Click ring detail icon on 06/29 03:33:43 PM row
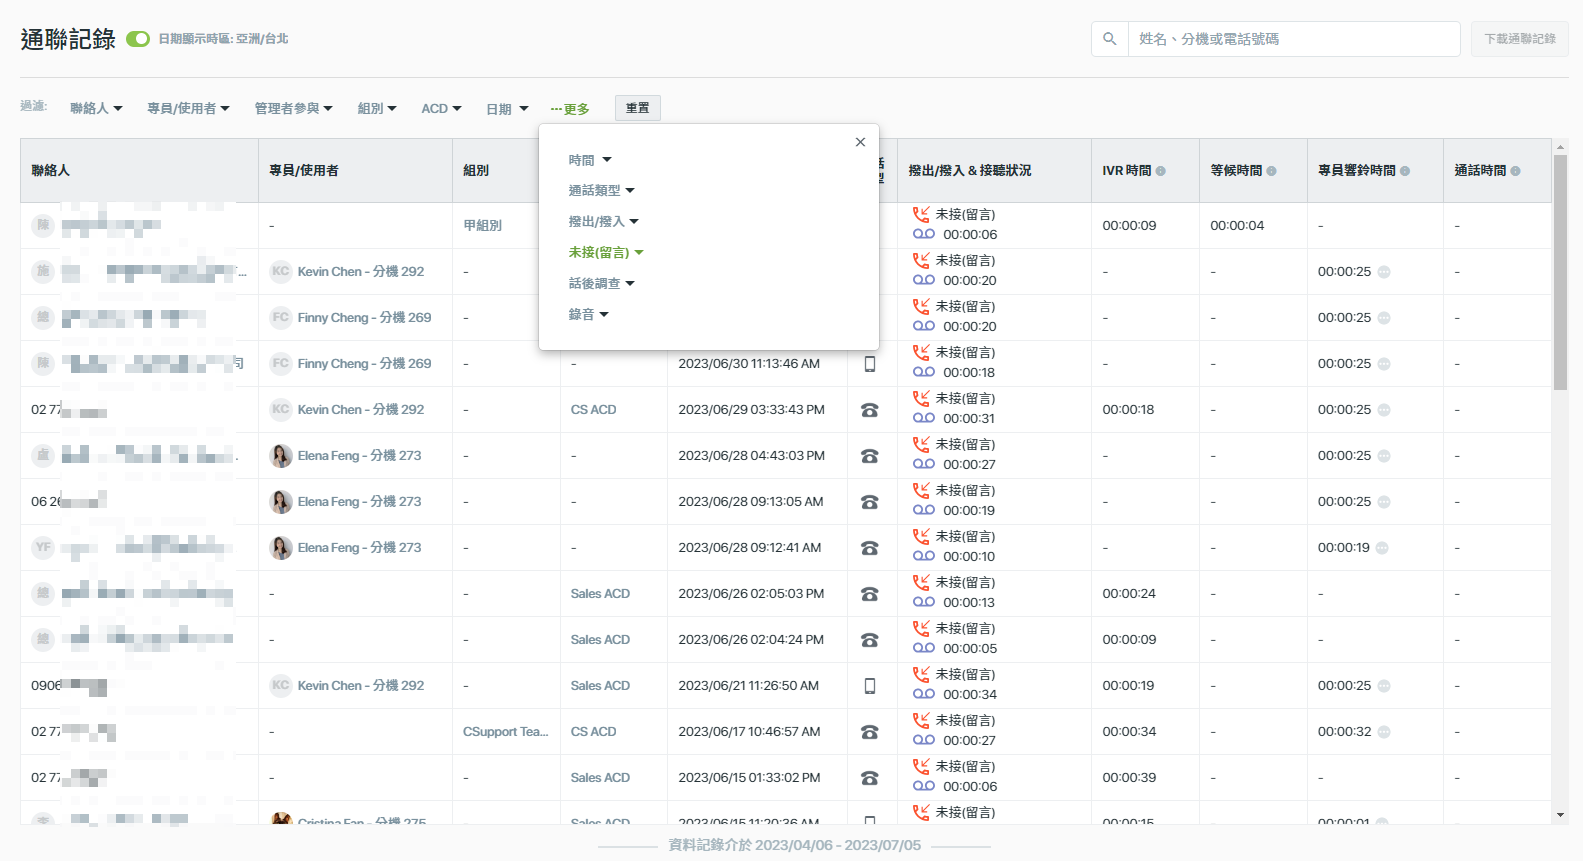 coord(1384,410)
